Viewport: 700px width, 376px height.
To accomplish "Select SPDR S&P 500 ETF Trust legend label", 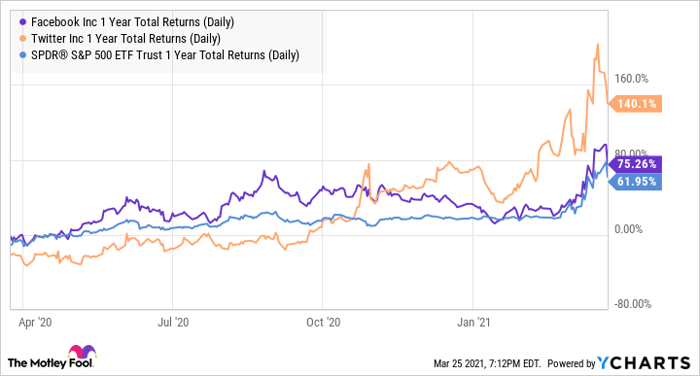I will [165, 55].
